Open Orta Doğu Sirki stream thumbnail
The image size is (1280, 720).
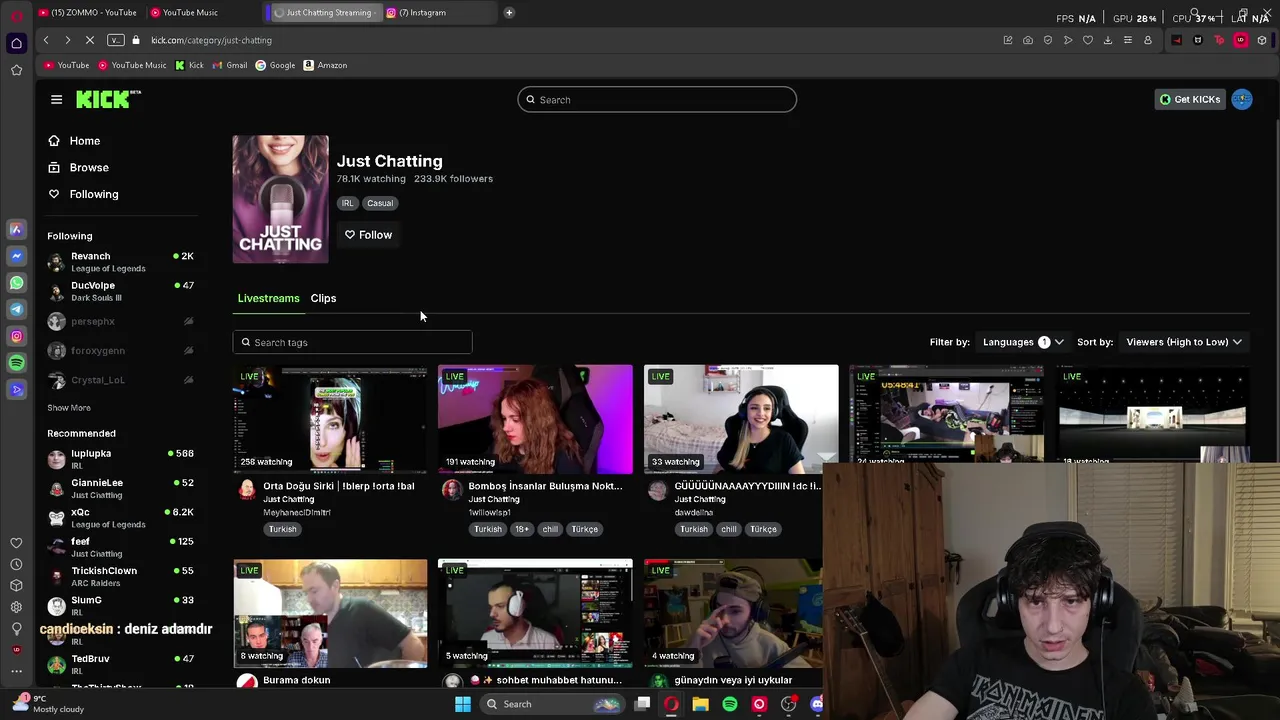[330, 419]
